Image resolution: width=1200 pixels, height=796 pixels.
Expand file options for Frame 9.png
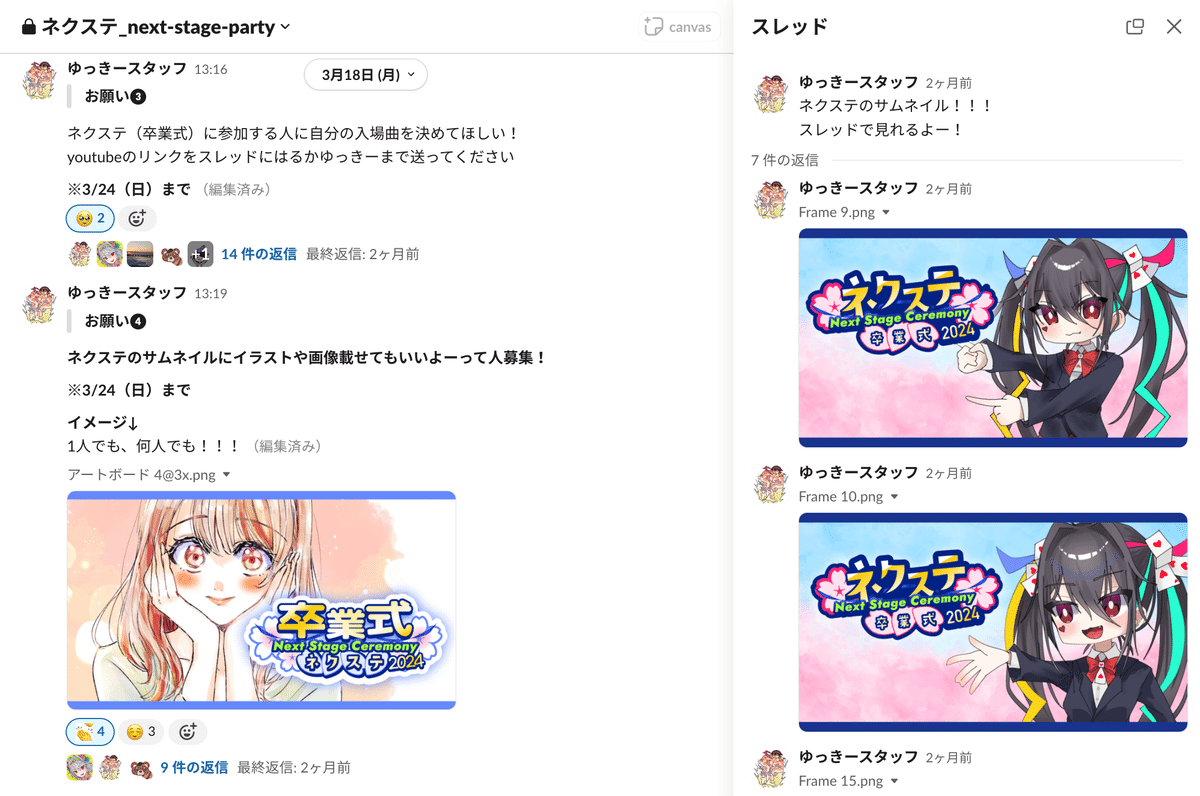coord(885,213)
